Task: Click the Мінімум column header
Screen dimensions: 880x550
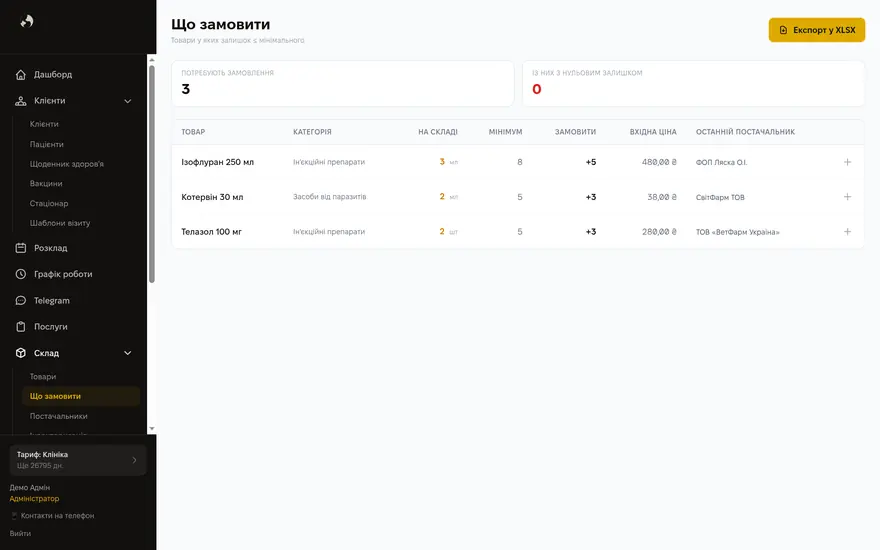Action: 505,132
